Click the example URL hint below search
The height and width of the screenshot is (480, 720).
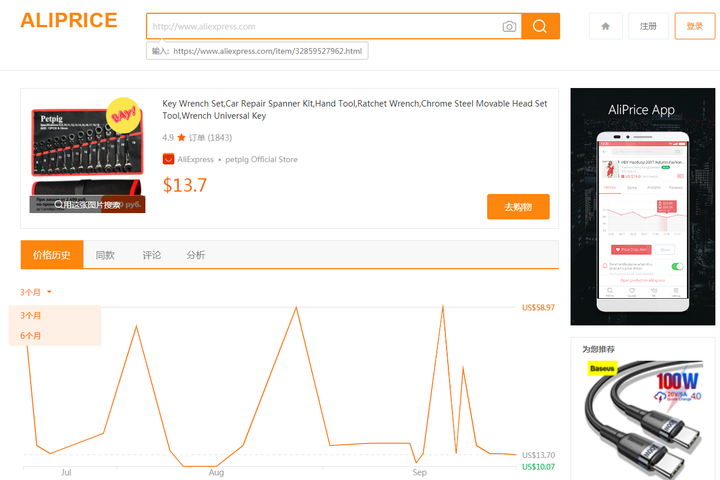(257, 51)
